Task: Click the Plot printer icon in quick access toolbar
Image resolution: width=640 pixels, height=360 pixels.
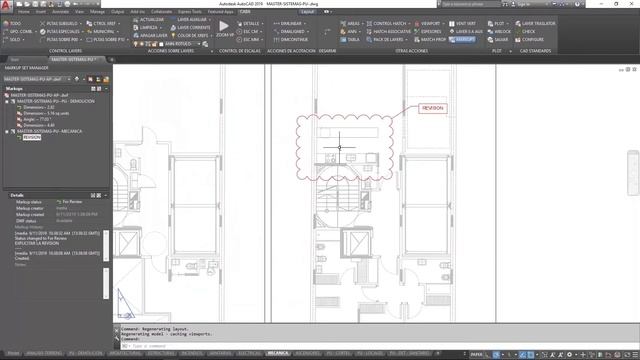Action: pyautogui.click(x=67, y=4)
